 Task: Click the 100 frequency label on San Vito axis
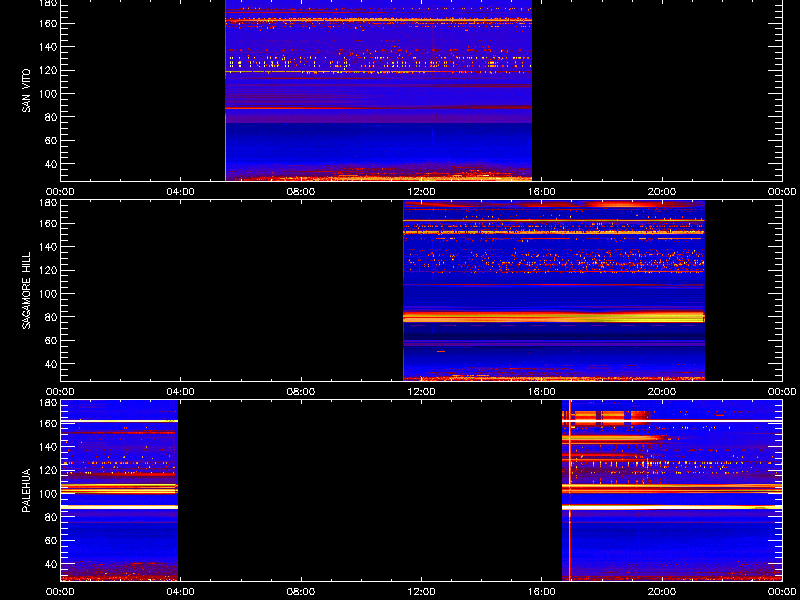(x=47, y=94)
